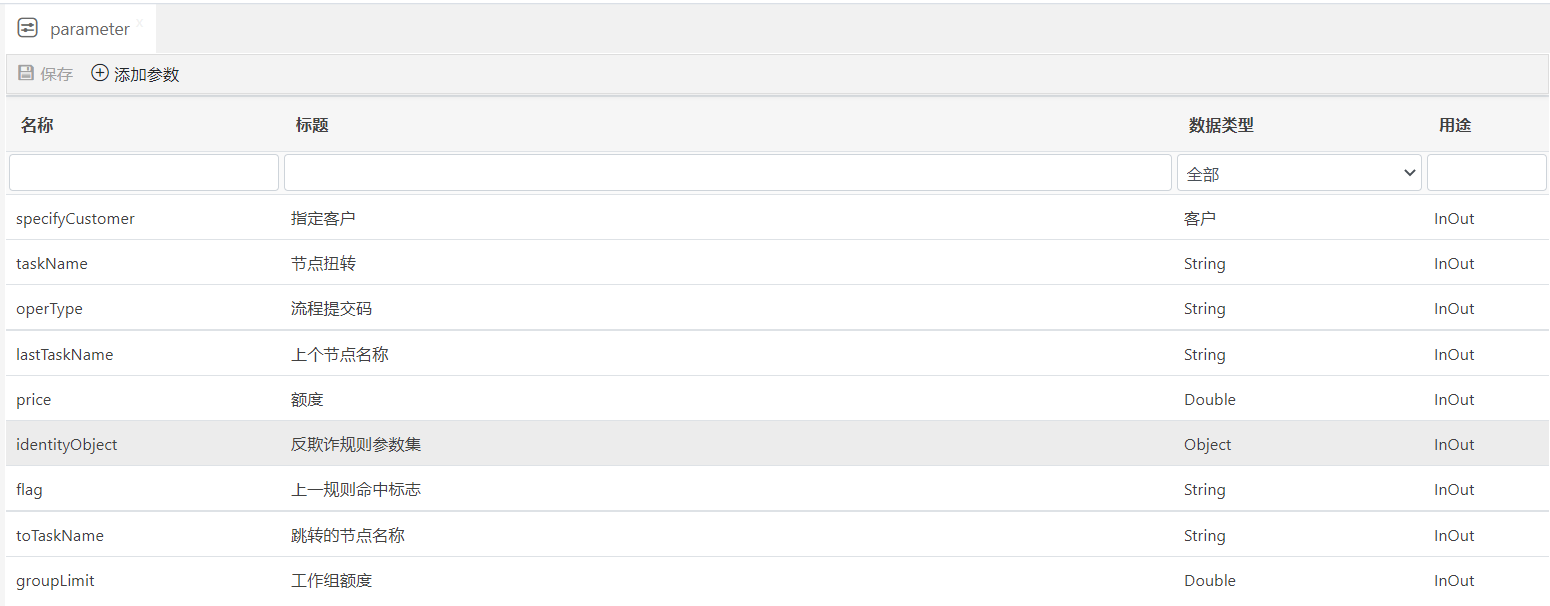Select the toTaskName parameter row
This screenshot has height=606, width=1550.
[60, 536]
